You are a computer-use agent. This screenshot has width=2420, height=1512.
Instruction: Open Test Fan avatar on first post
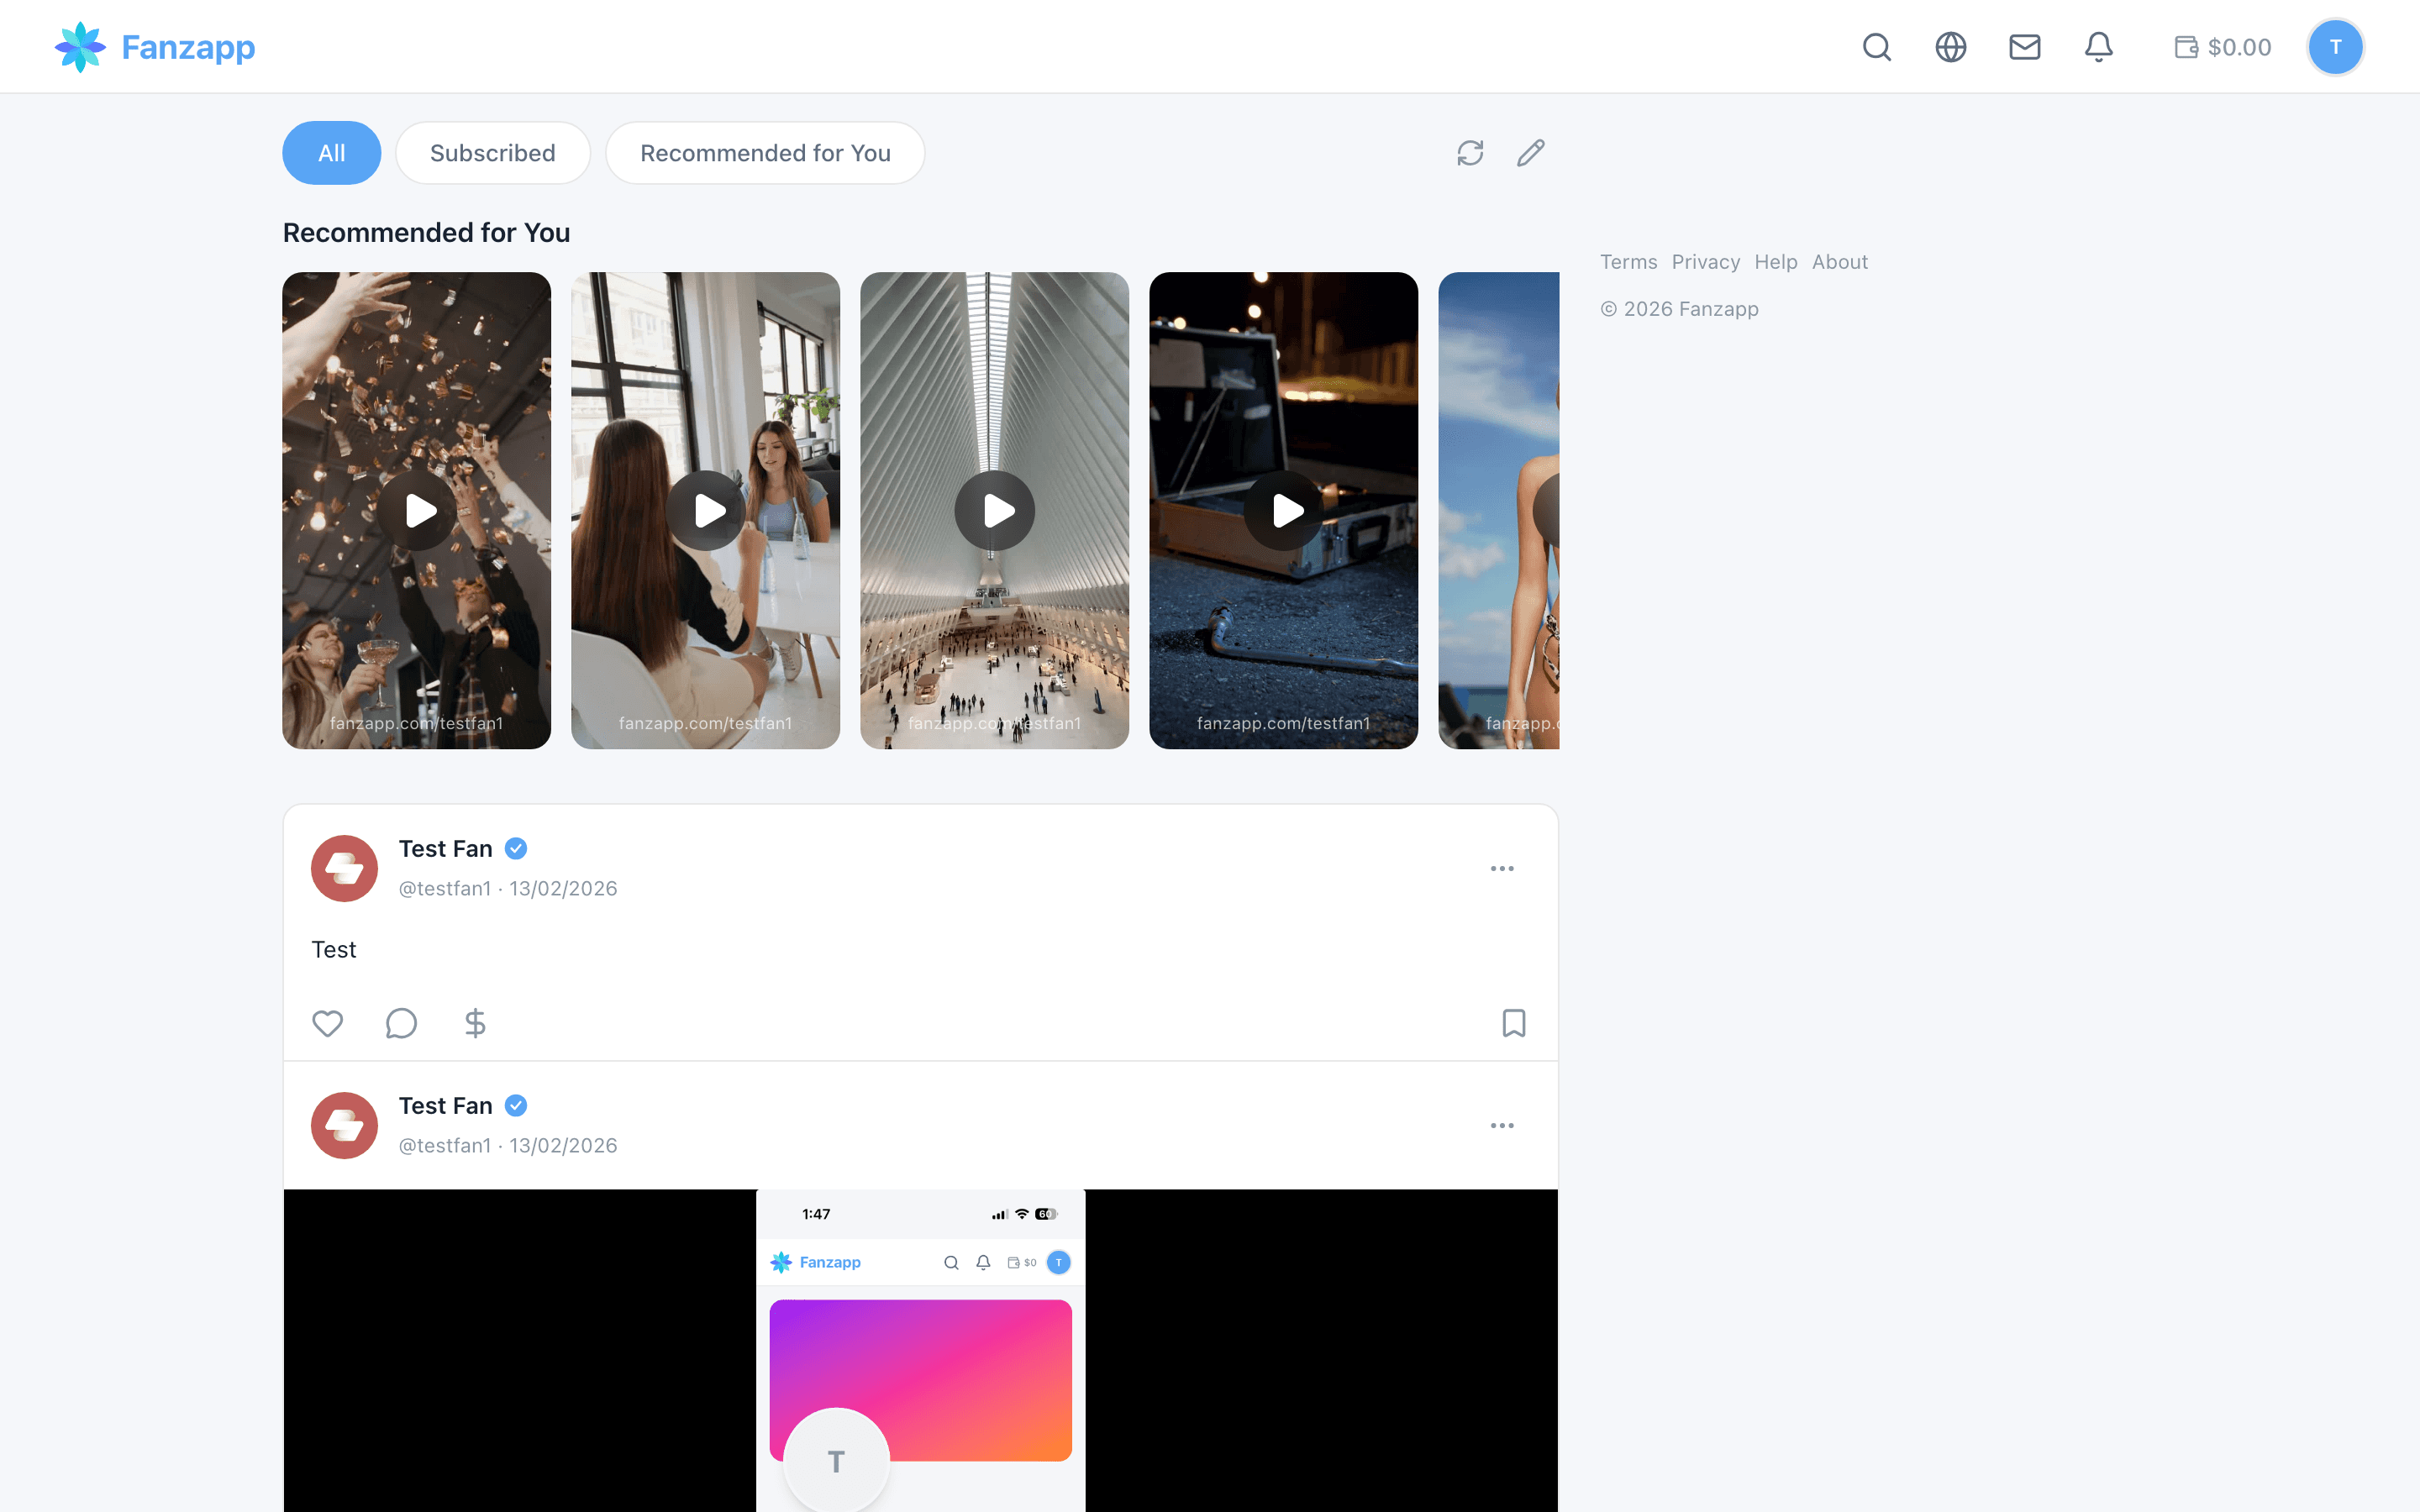(x=344, y=869)
